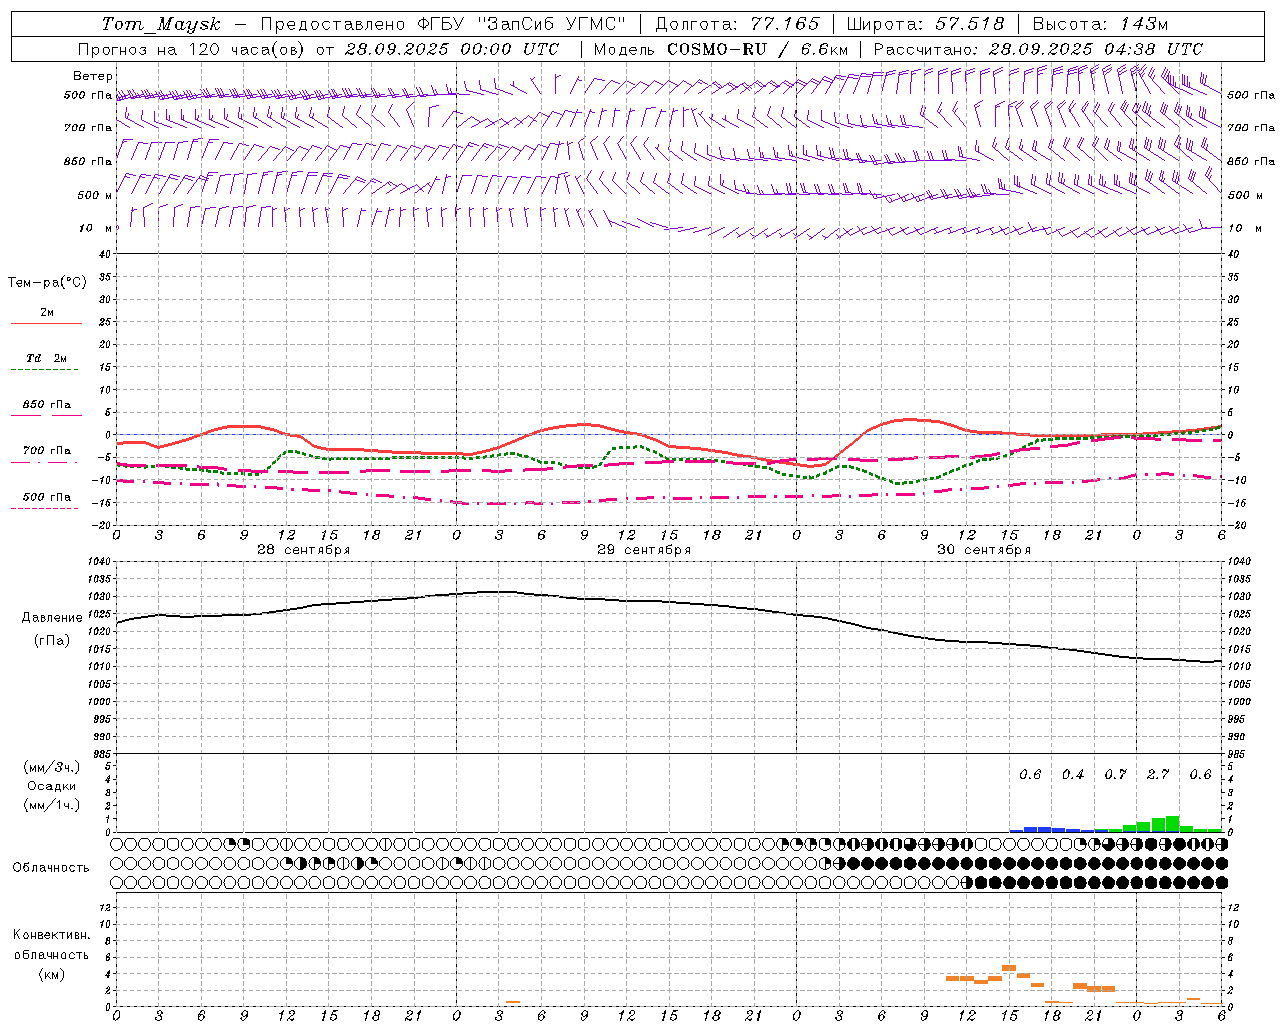Viewport: 1280px width, 1024px height.
Task: Click the elevation text "Высота: 143м"
Action: (x=1100, y=24)
